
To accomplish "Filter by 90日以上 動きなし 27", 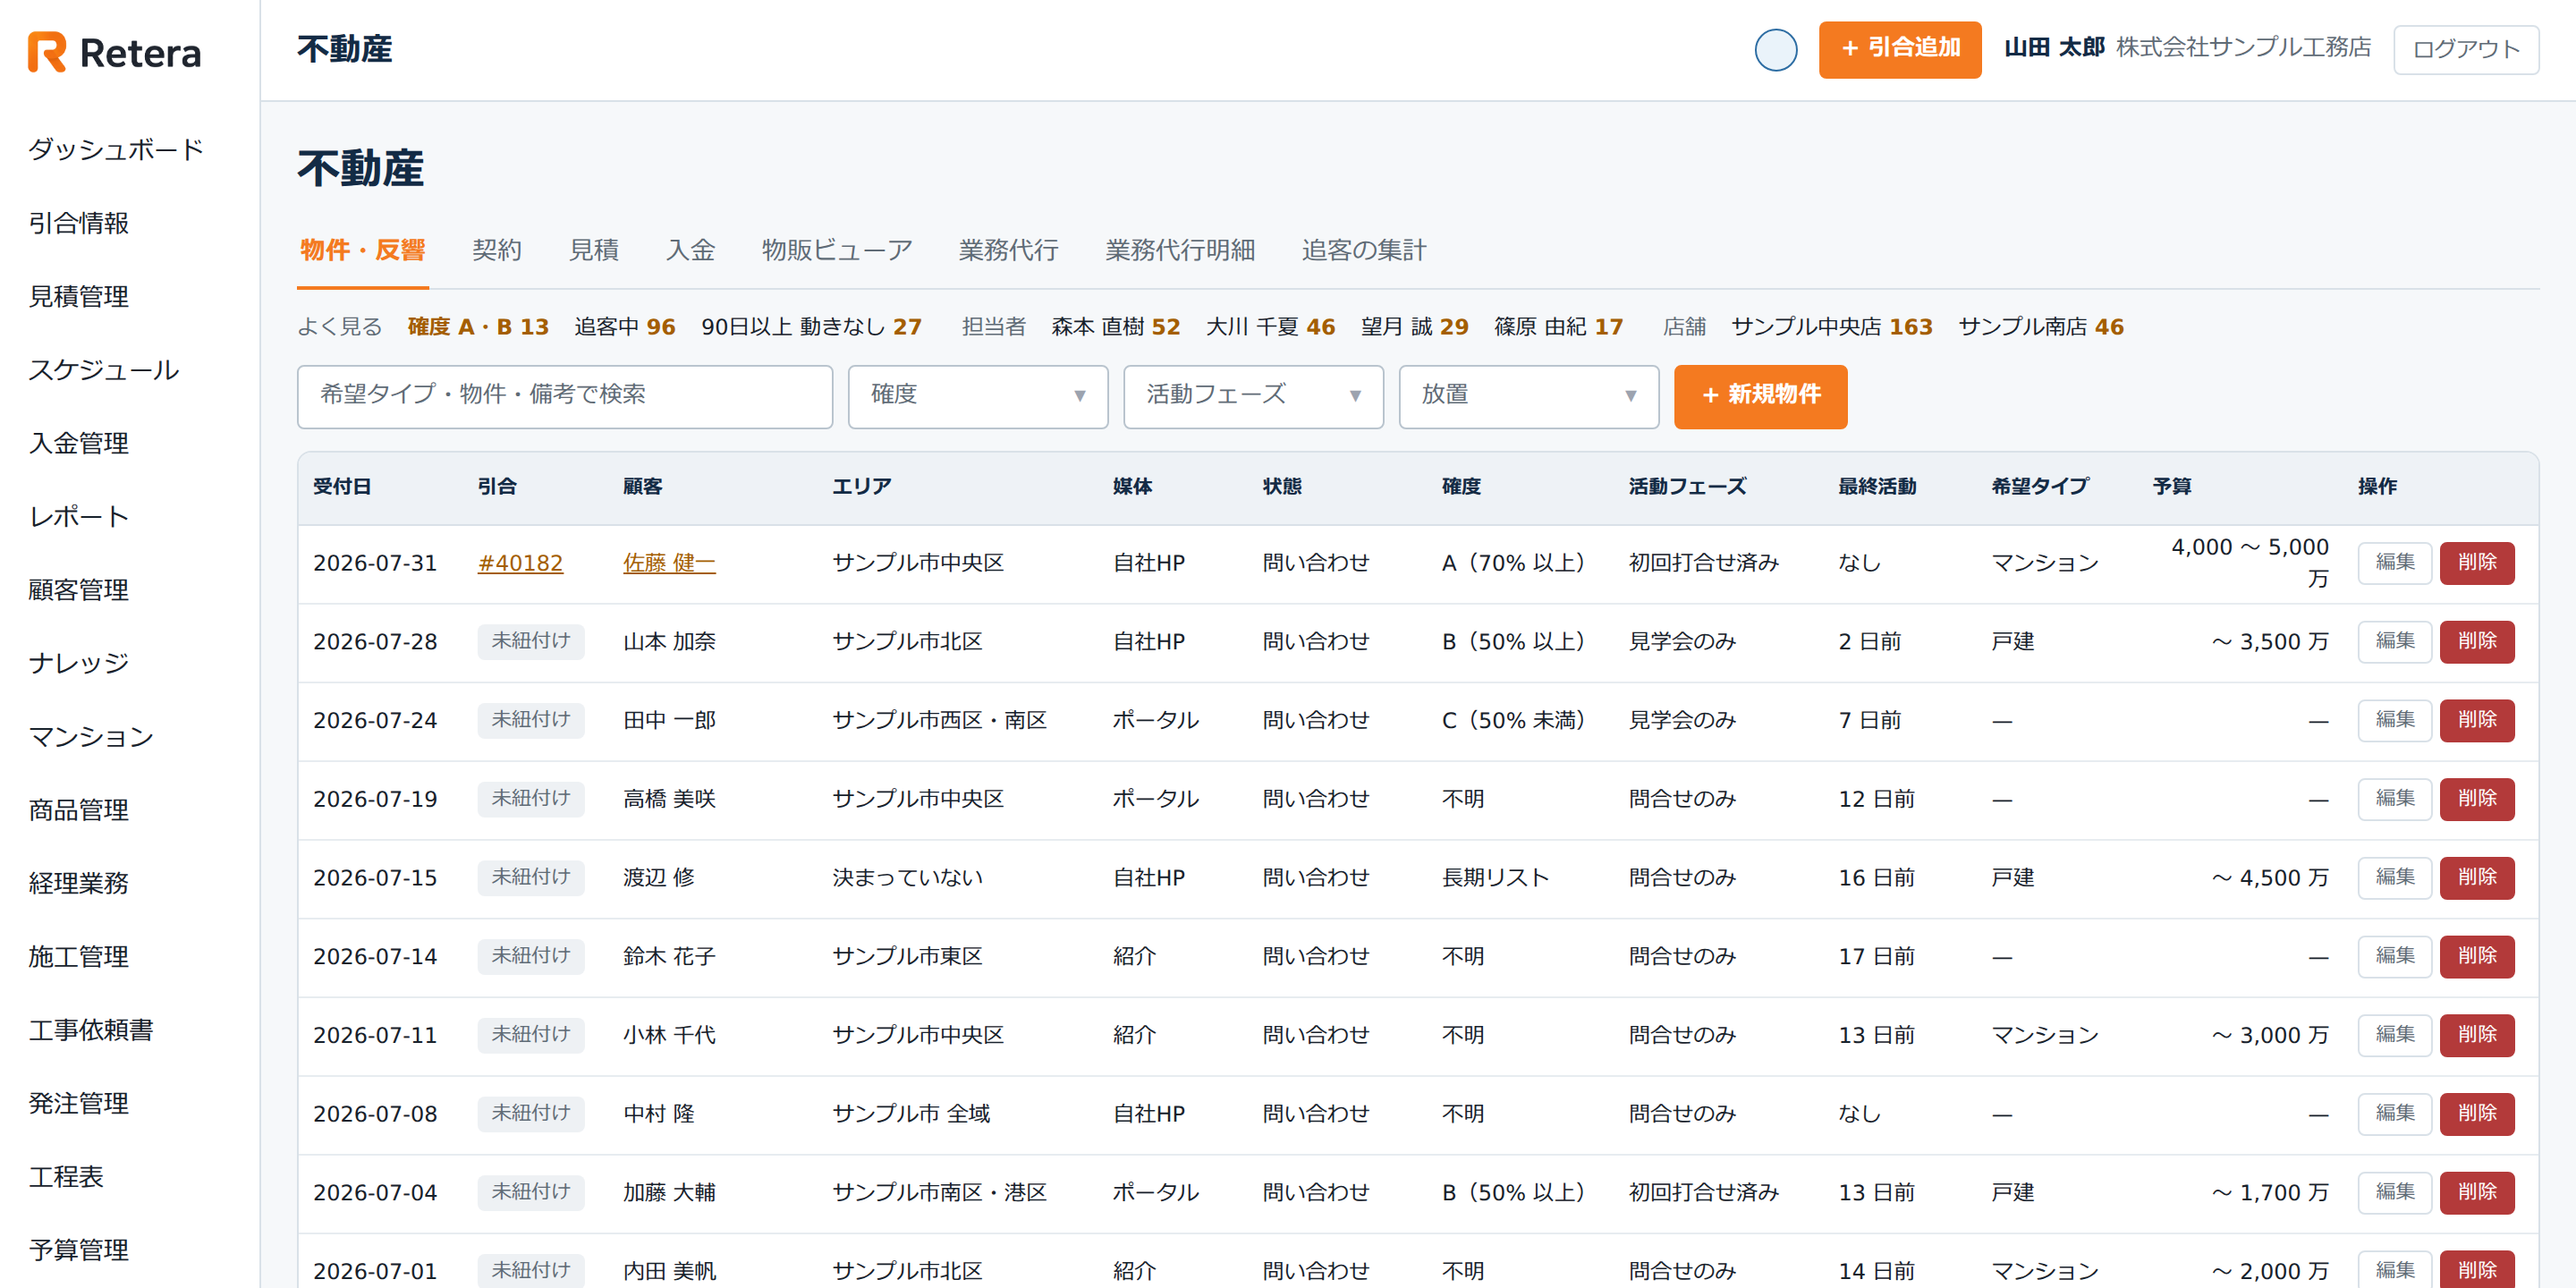I will coord(811,327).
